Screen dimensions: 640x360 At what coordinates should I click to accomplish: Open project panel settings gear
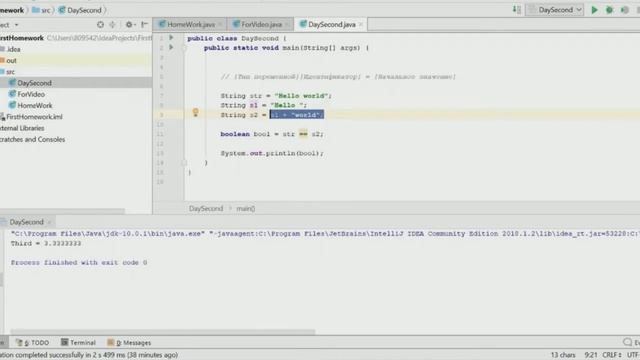tap(129, 24)
